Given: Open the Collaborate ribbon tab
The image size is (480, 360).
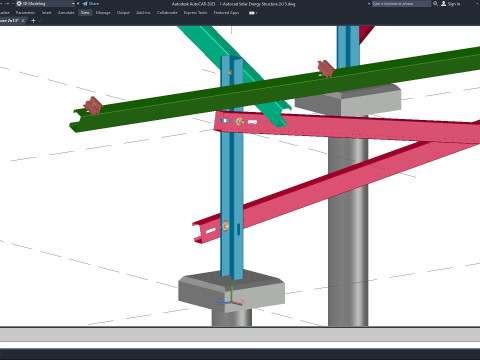Looking at the screenshot, I should (x=167, y=13).
